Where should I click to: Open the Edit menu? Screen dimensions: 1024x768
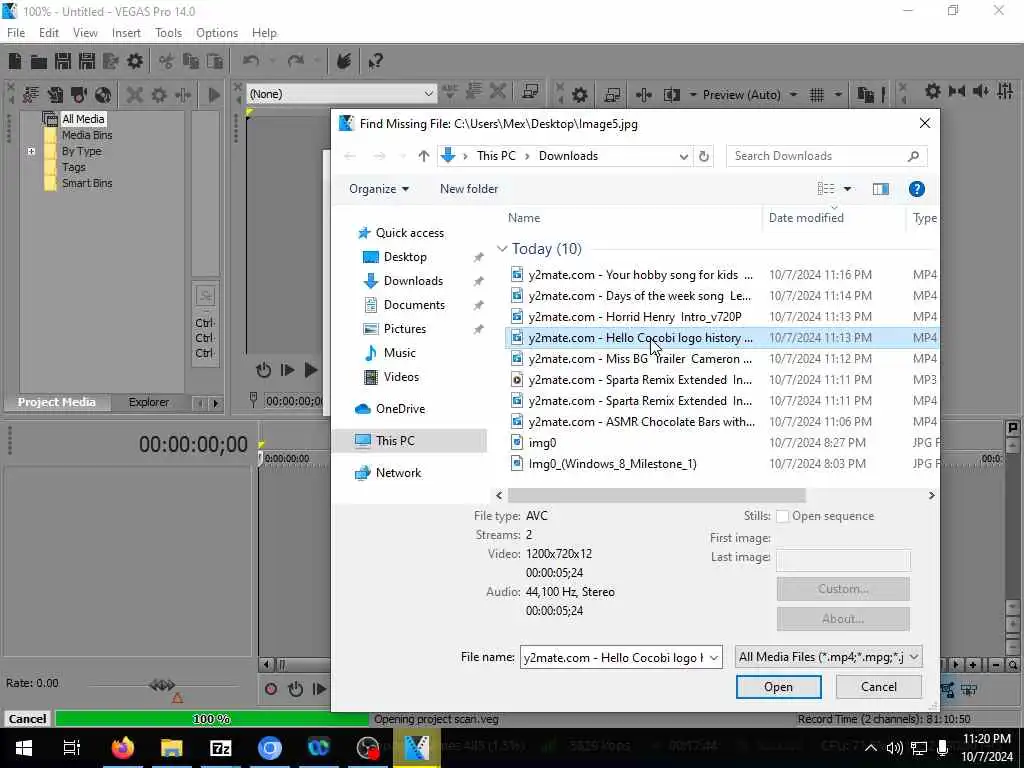(x=49, y=33)
